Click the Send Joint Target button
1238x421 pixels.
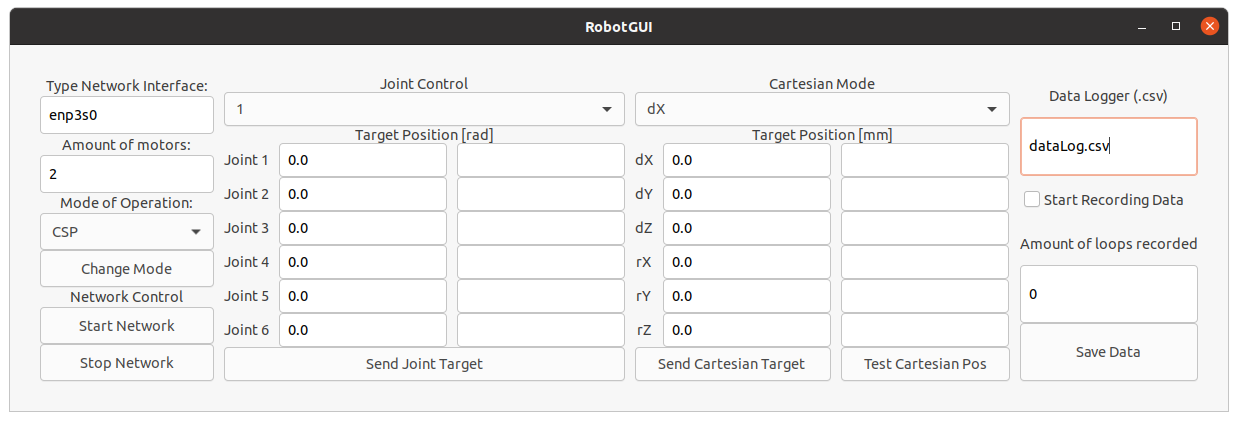pyautogui.click(x=424, y=364)
